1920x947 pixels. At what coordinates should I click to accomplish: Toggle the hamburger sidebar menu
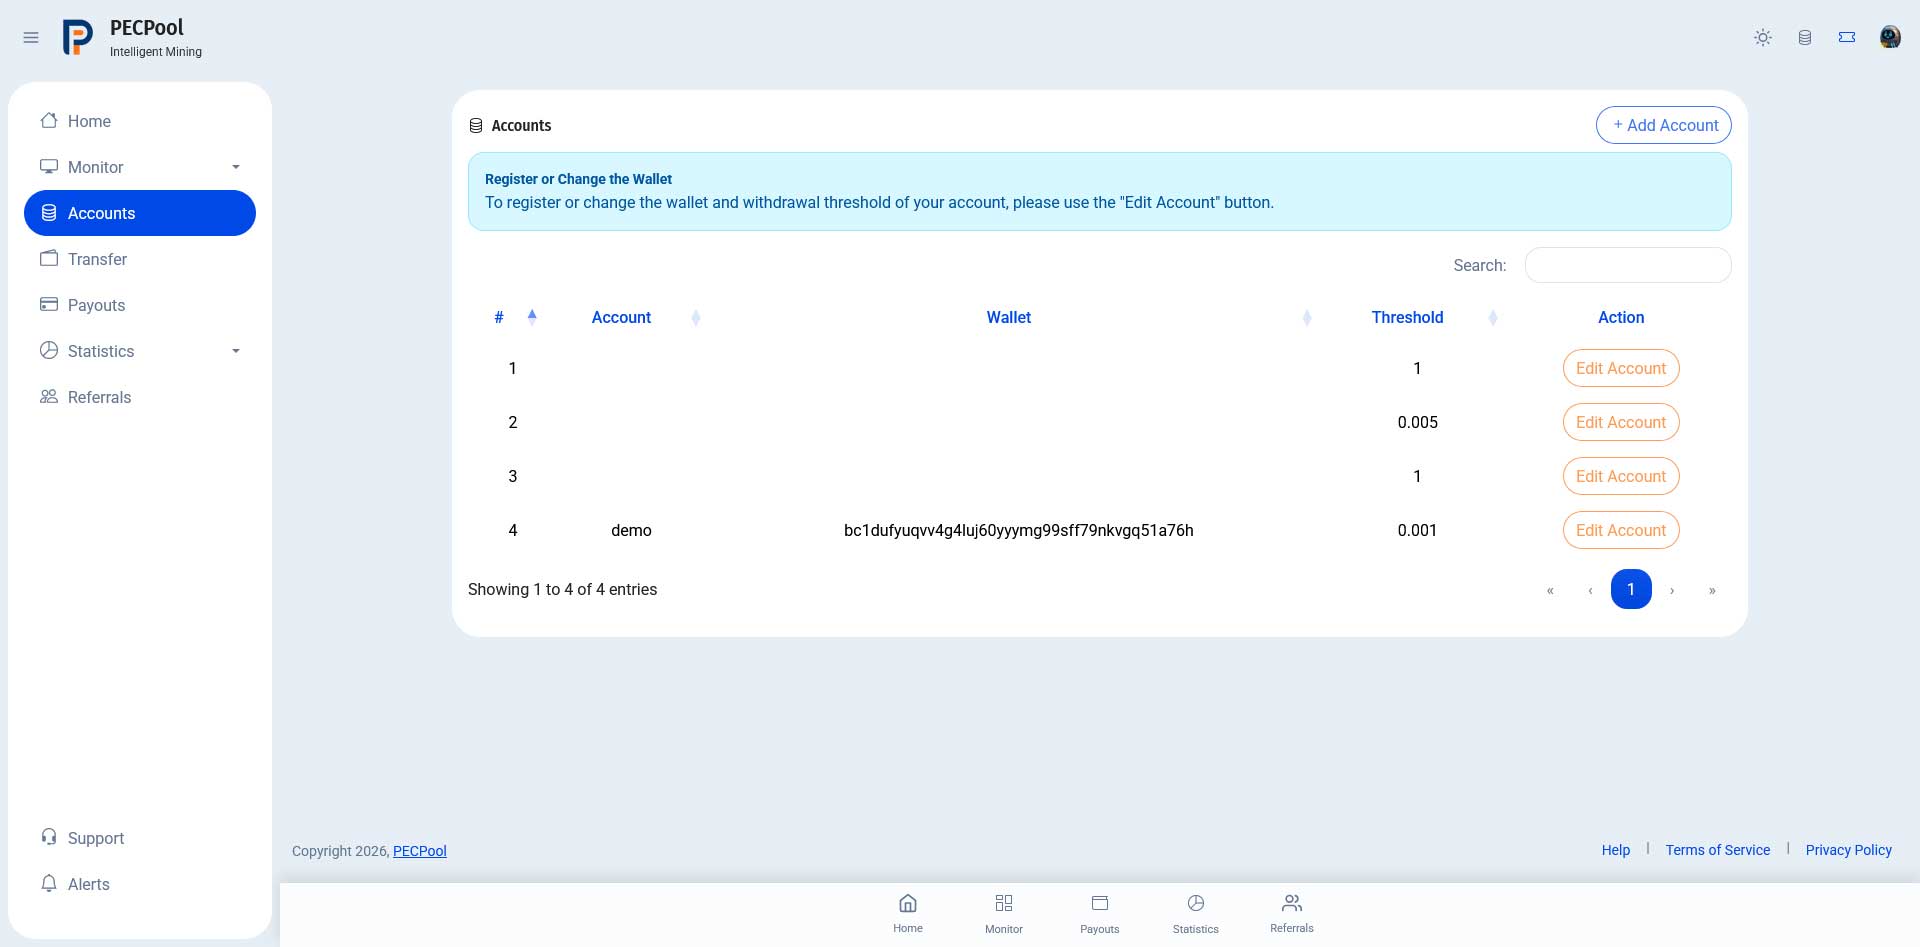tap(31, 38)
